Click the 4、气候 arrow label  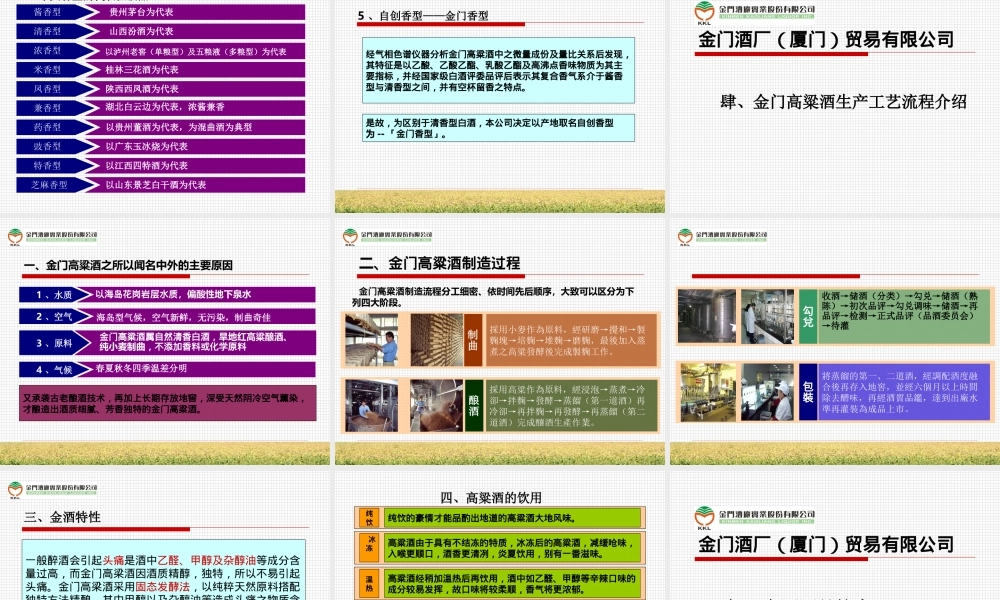click(56, 369)
